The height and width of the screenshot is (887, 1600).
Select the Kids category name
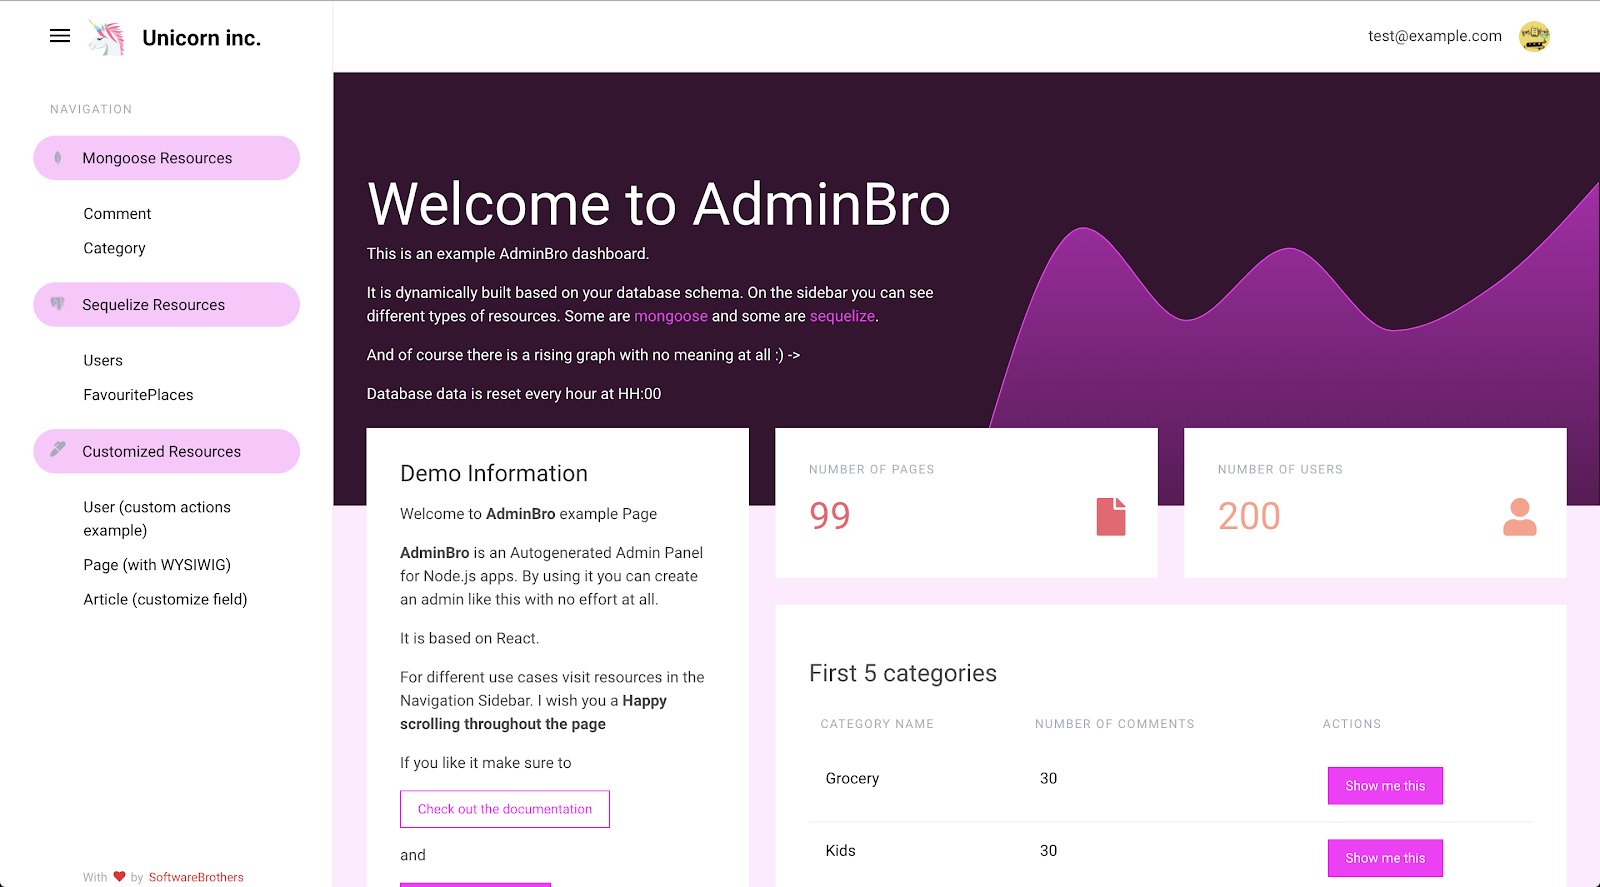pos(840,851)
